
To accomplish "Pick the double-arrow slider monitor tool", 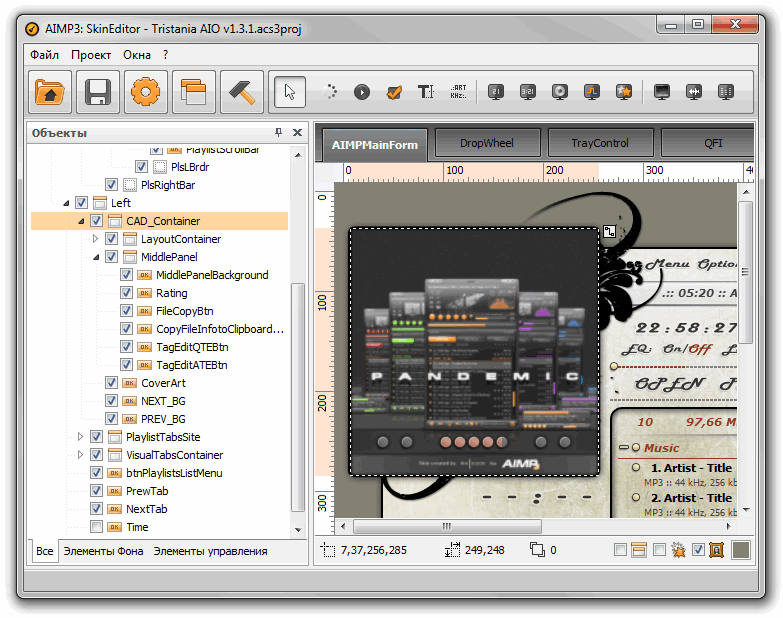I will click(694, 92).
